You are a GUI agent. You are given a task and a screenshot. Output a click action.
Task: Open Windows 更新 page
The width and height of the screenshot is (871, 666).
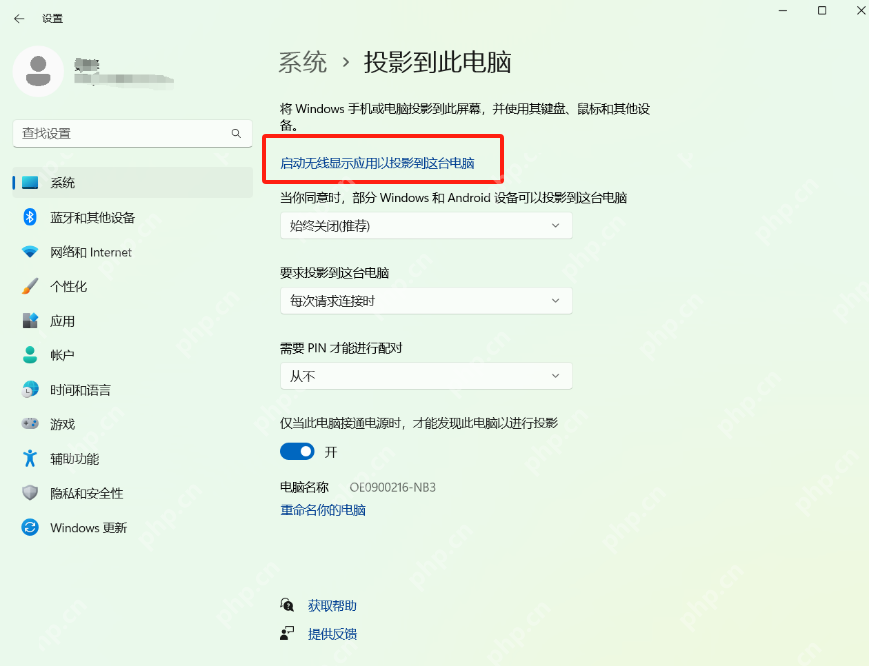click(133, 527)
